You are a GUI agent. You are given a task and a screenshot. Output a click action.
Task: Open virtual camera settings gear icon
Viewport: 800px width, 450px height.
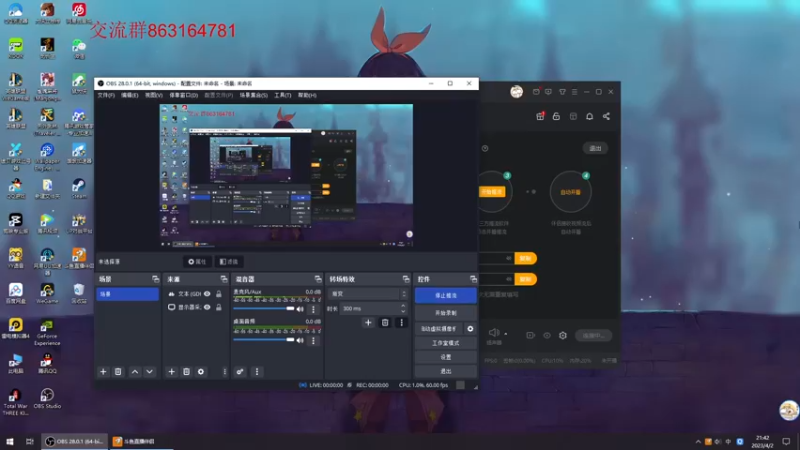pos(470,329)
